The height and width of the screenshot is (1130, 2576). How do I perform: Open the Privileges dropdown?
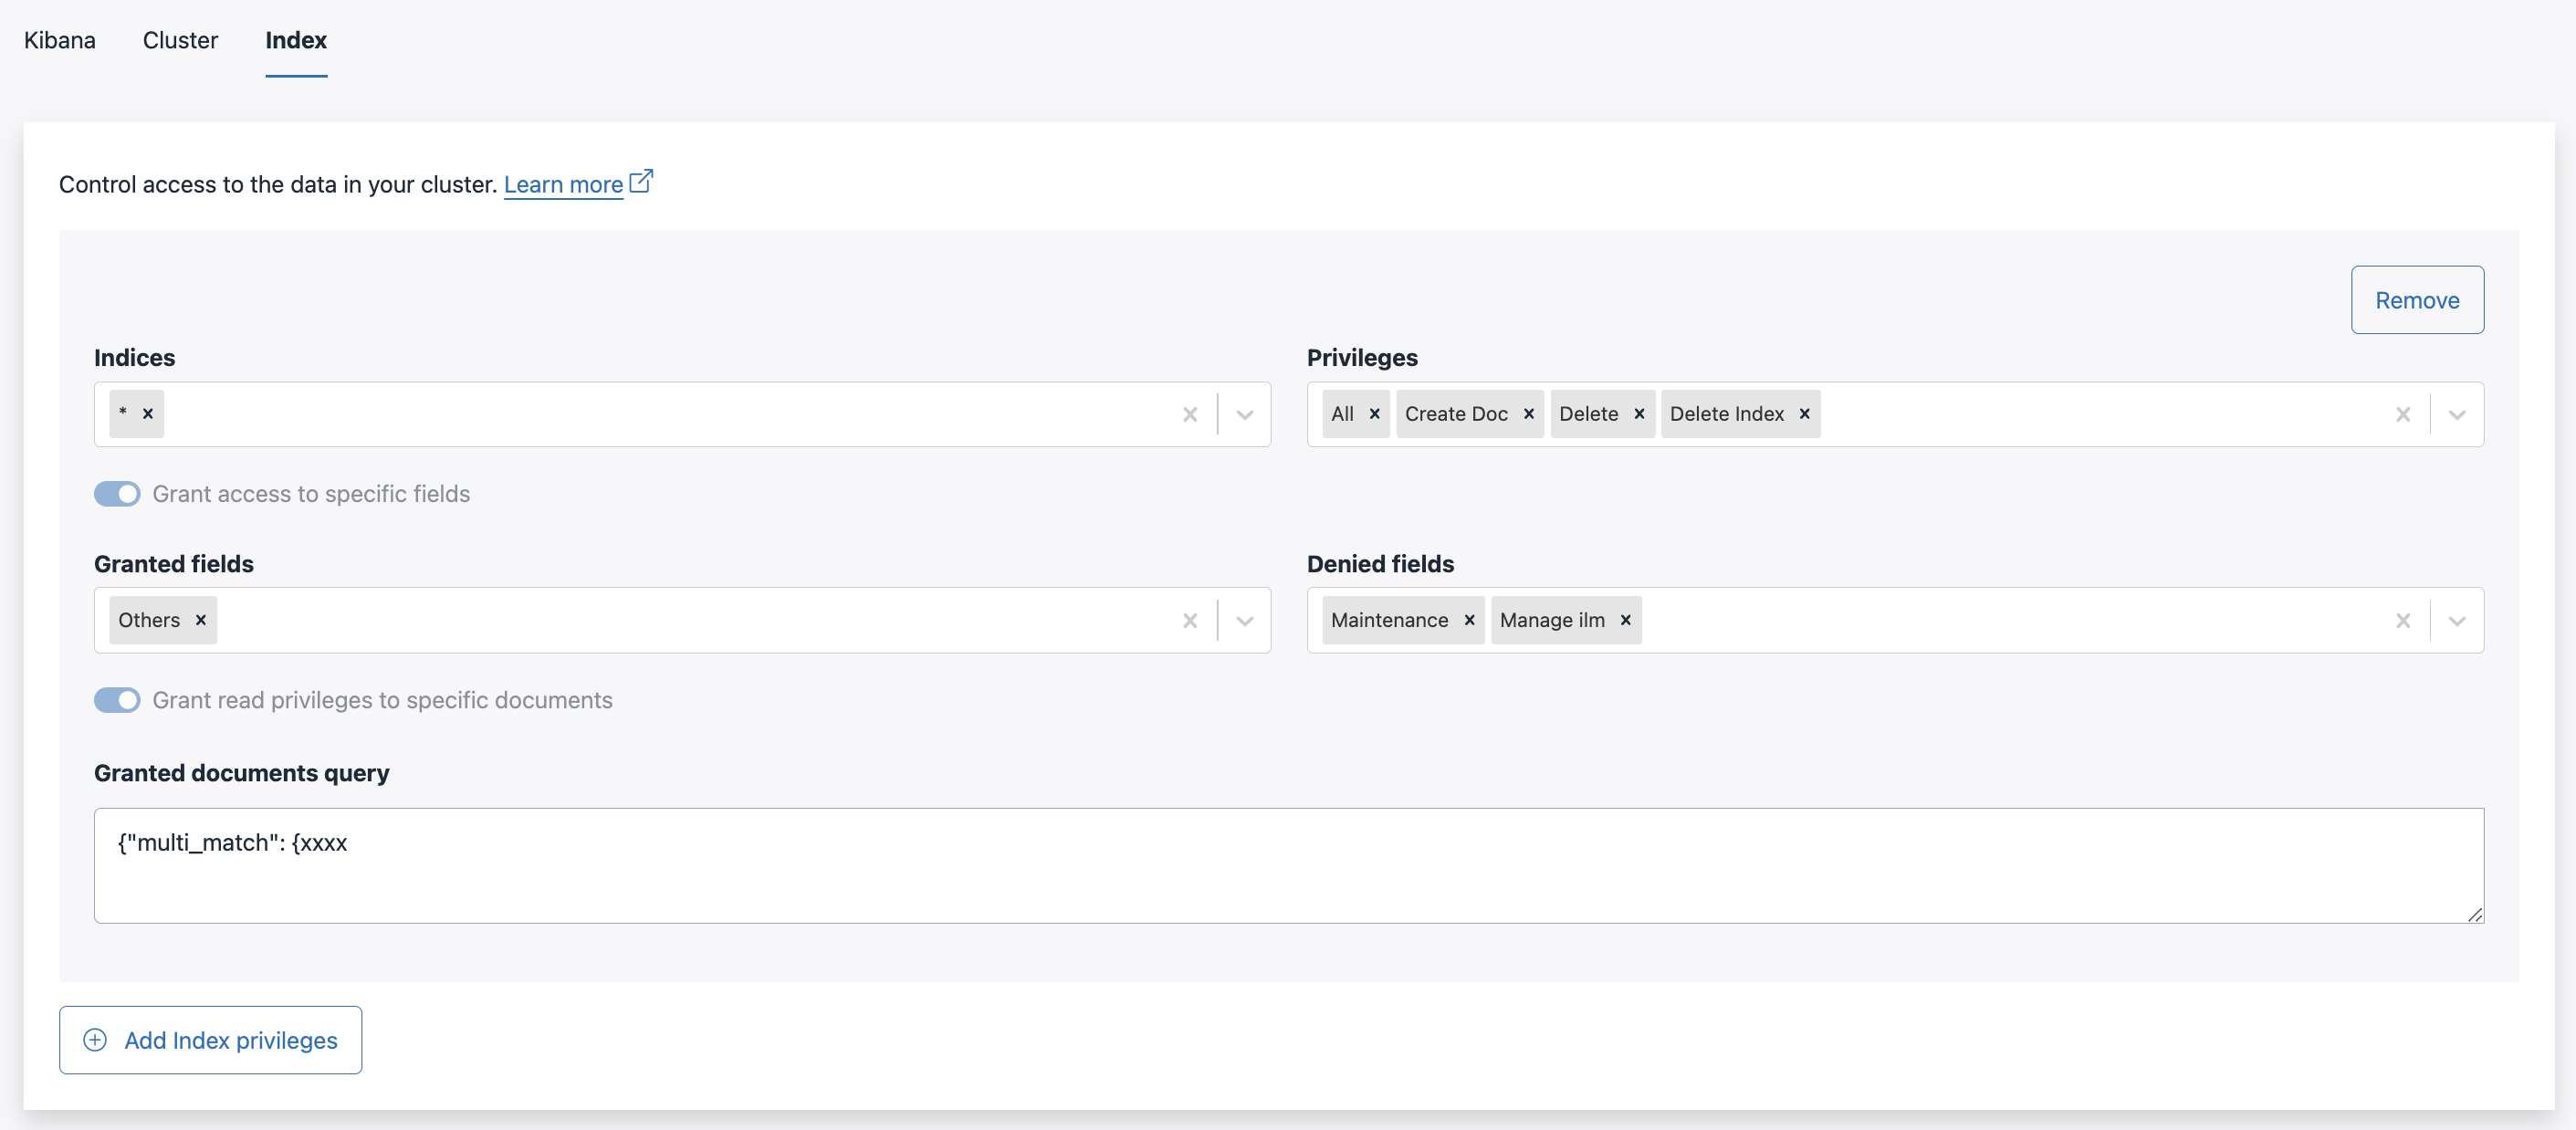(2457, 414)
